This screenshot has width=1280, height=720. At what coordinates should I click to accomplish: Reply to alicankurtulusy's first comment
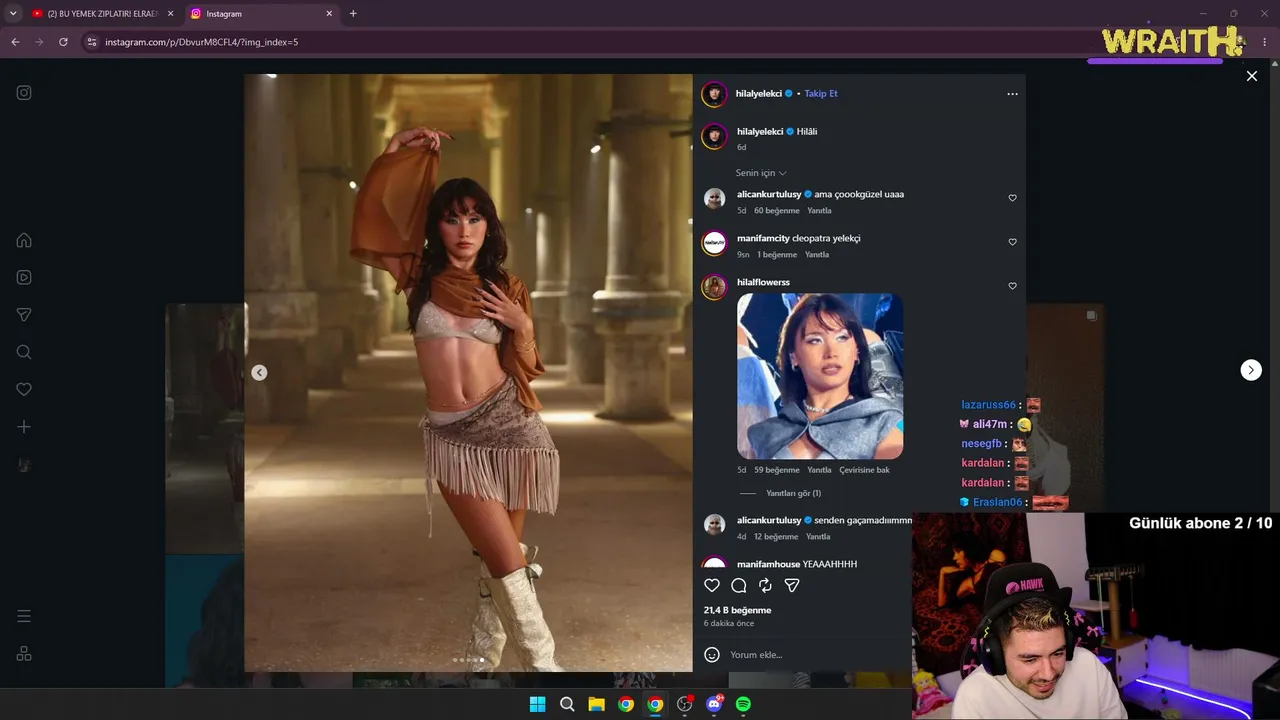tap(819, 211)
